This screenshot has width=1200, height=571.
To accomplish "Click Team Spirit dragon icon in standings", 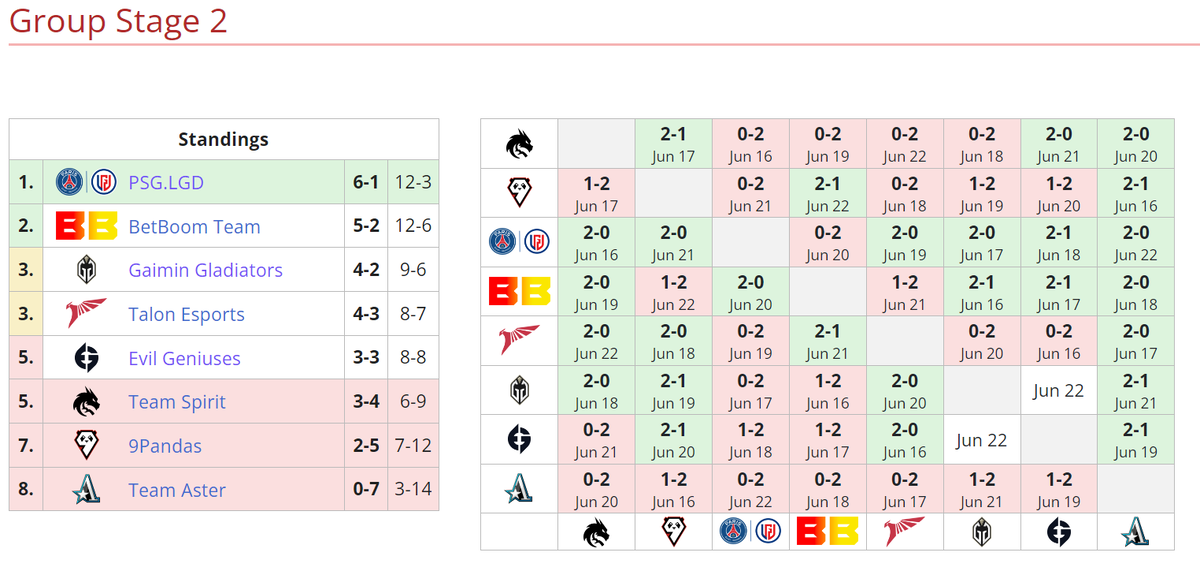I will point(86,402).
